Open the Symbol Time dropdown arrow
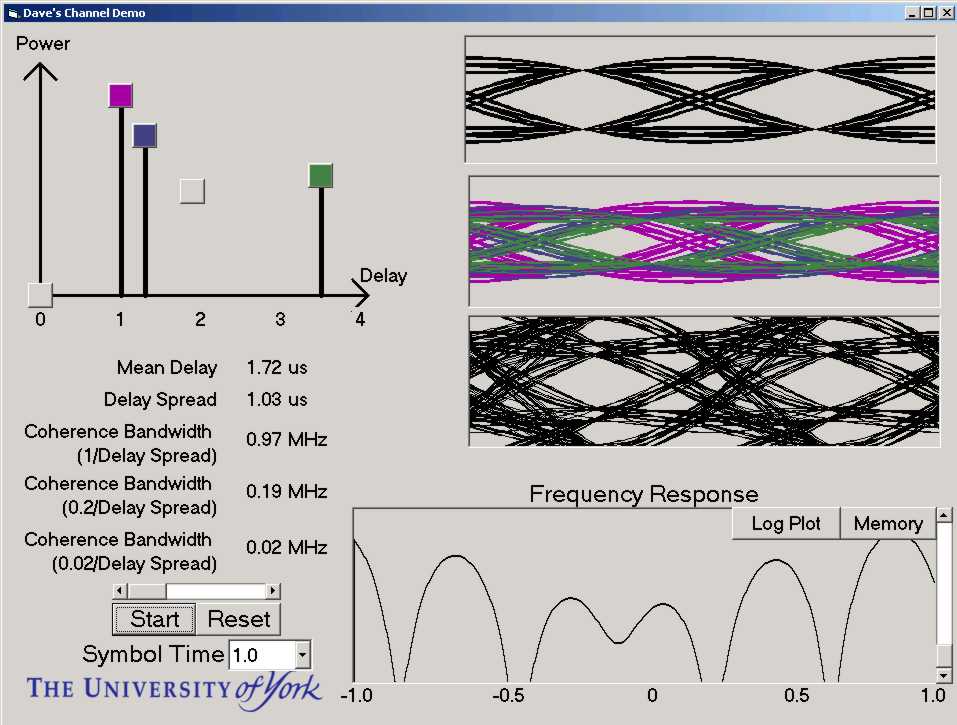The image size is (957, 725). click(x=303, y=656)
